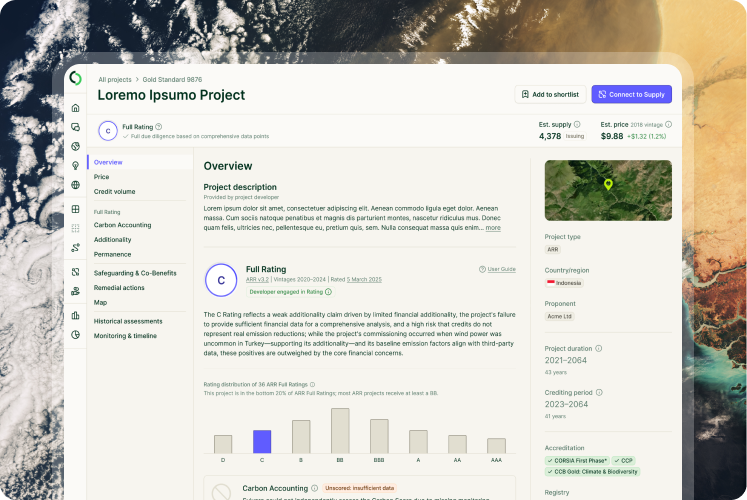Image resolution: width=747 pixels, height=500 pixels.
Task: Click info icon beside Est. supply
Action: tap(577, 124)
